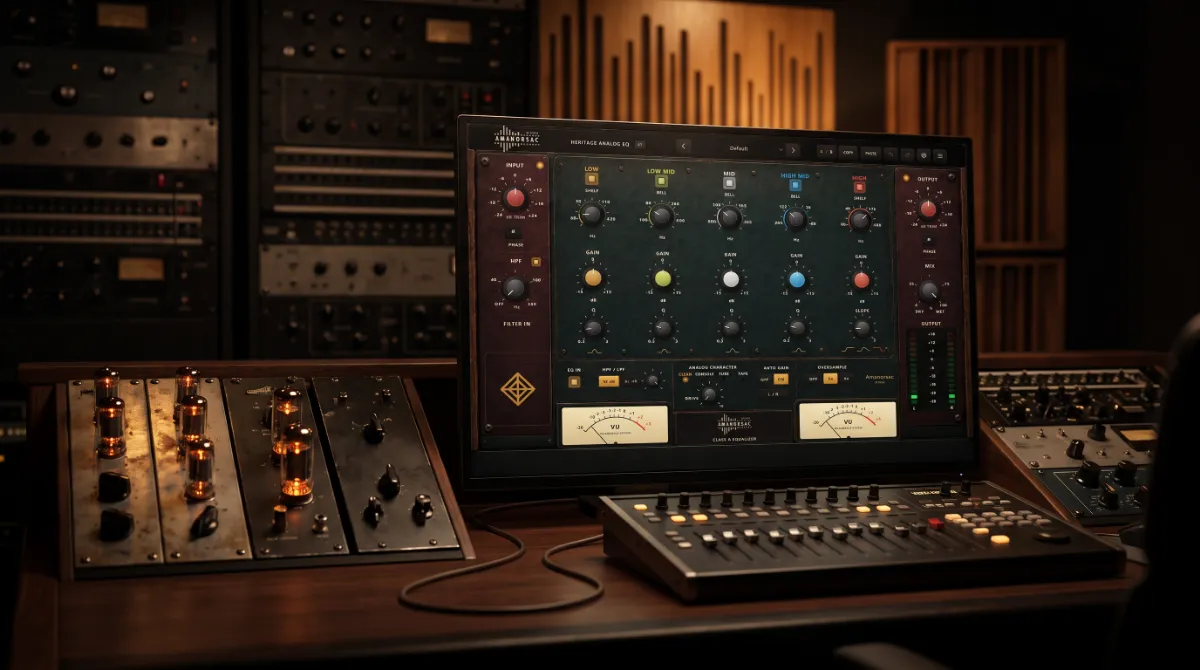Click the right VU meter
Screen dimensions: 1200x670
pyautogui.click(x=847, y=420)
